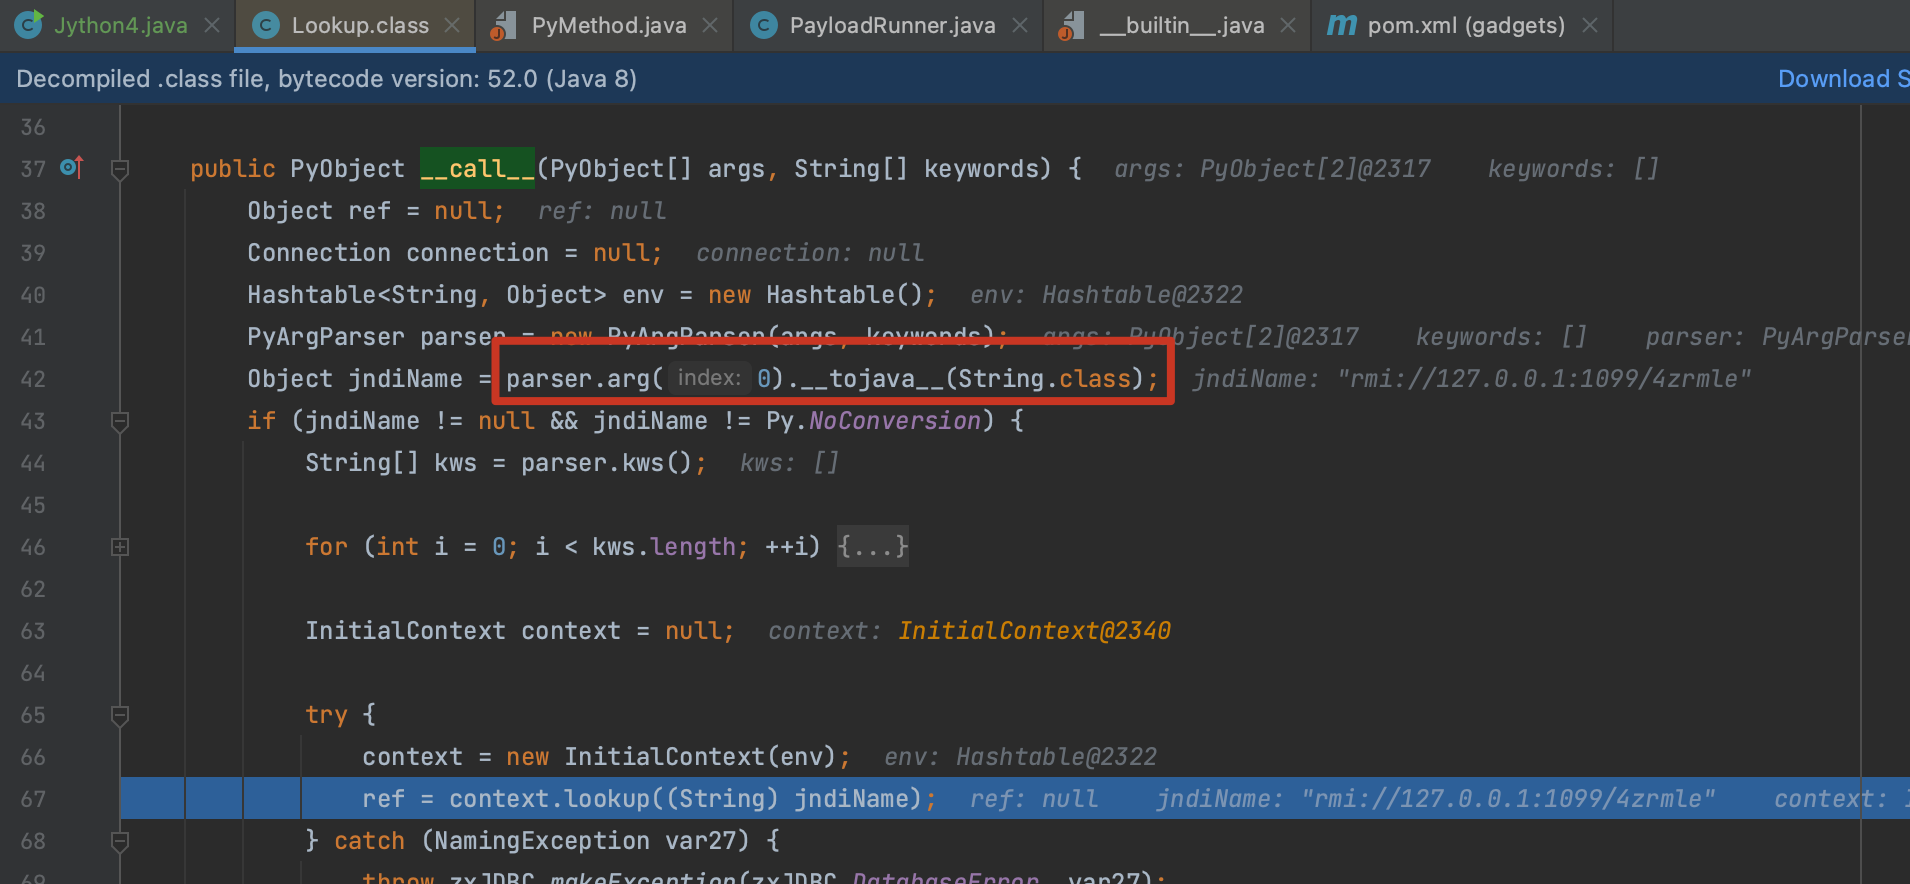Click line number 37 in the gutter
Viewport: 1910px width, 884px height.
[33, 169]
